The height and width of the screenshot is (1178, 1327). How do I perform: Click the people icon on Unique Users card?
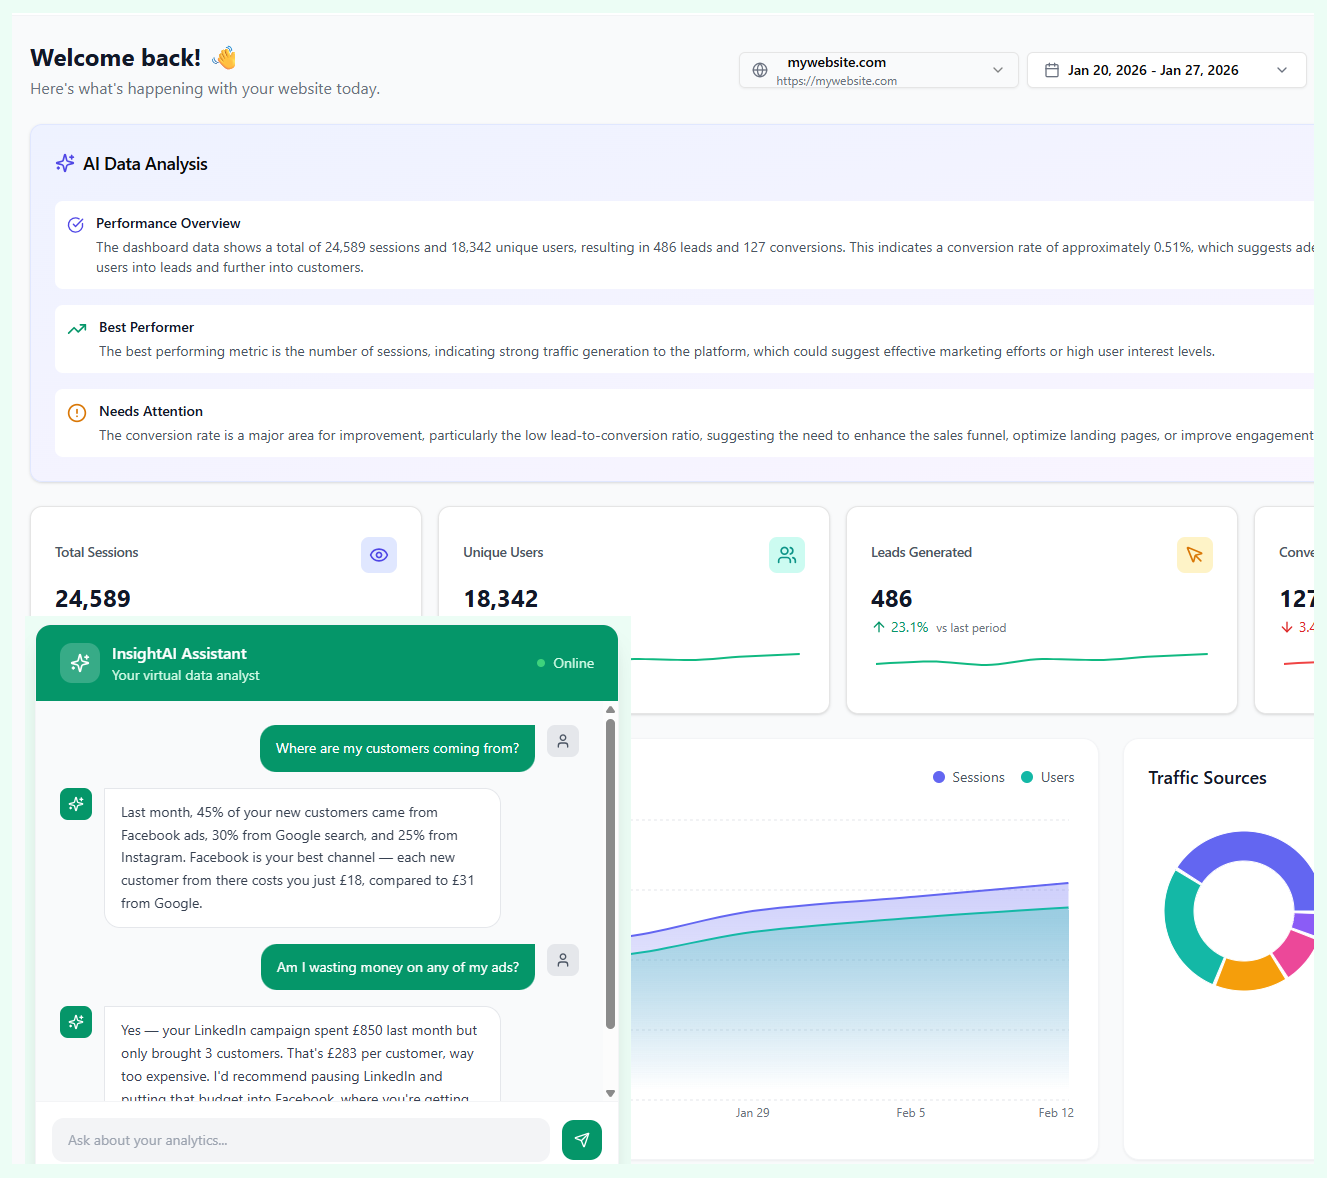coord(787,555)
